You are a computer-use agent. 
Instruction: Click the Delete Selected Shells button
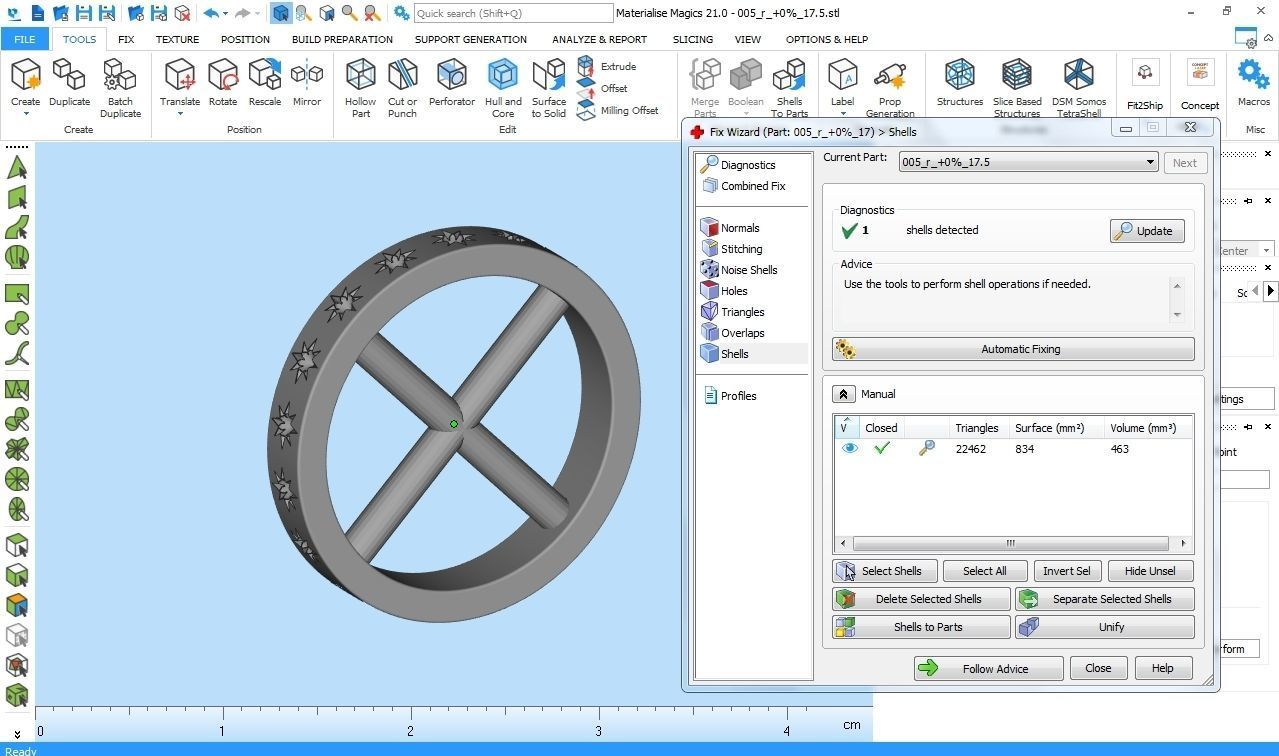[x=921, y=599]
